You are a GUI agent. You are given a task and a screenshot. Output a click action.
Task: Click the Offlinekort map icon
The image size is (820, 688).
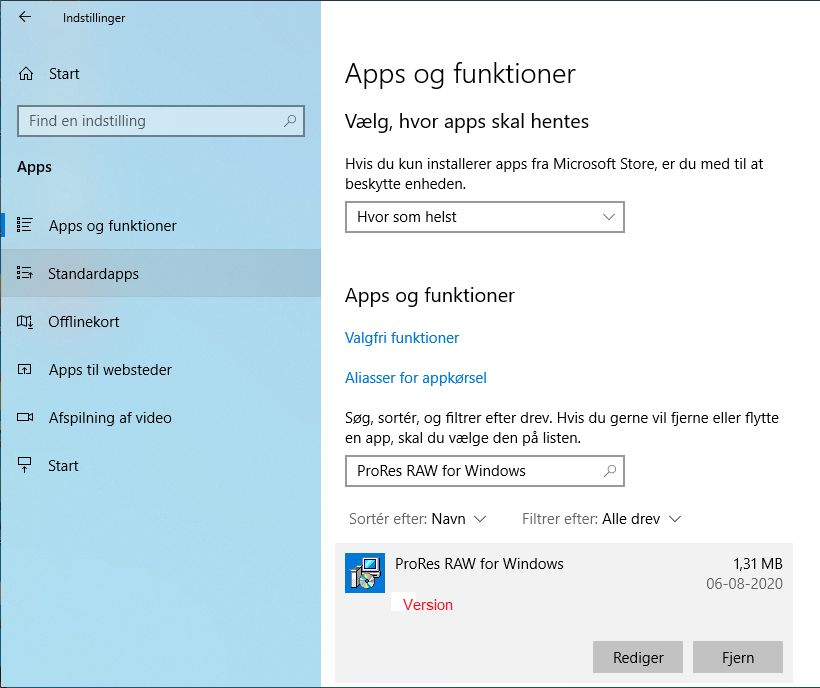click(x=25, y=322)
